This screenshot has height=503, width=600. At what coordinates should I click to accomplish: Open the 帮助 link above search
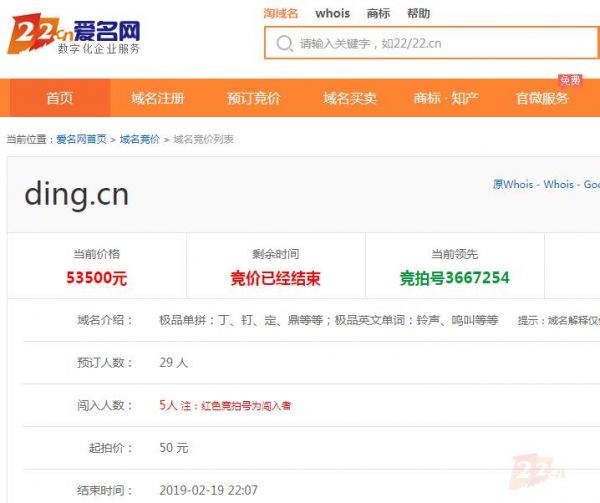pyautogui.click(x=418, y=14)
